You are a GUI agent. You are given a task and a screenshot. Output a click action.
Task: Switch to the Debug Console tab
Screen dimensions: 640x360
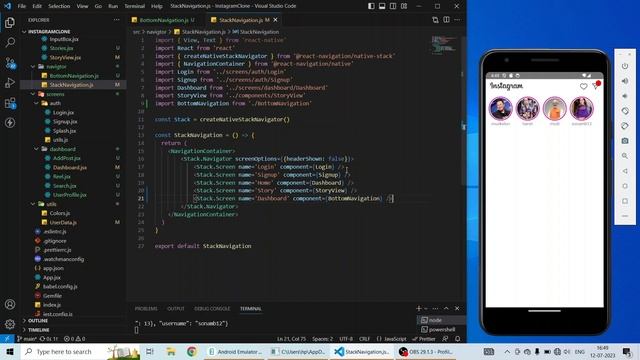[x=212, y=309]
